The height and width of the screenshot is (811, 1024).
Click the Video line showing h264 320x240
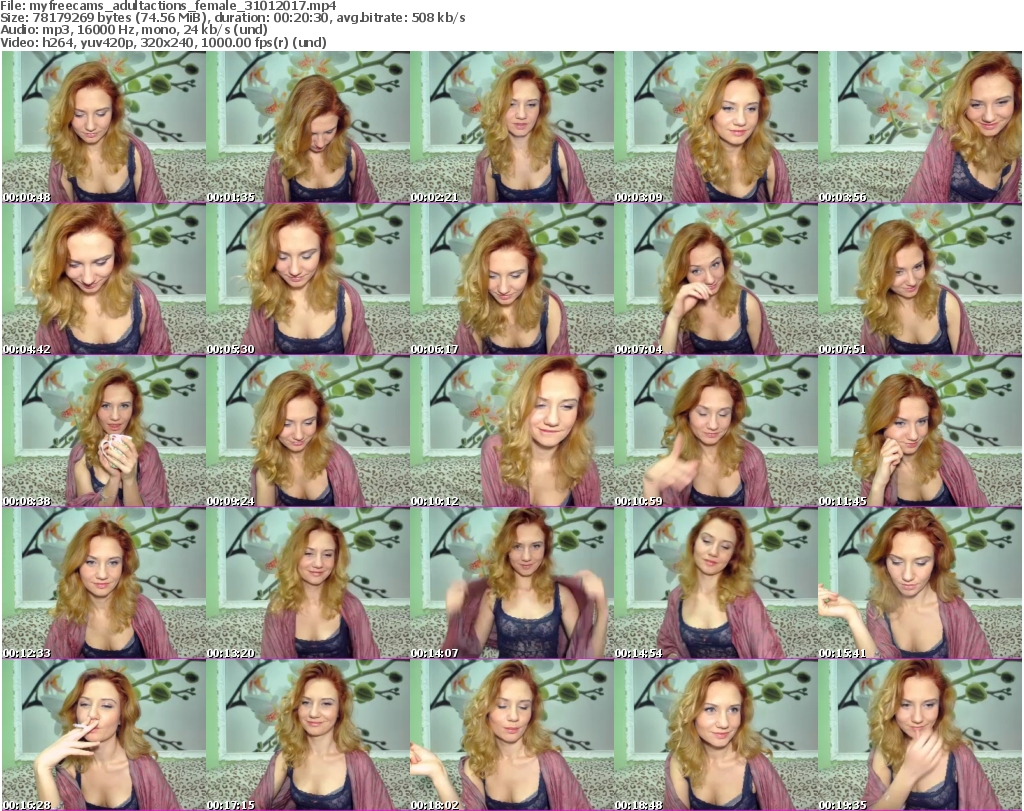pyautogui.click(x=163, y=42)
